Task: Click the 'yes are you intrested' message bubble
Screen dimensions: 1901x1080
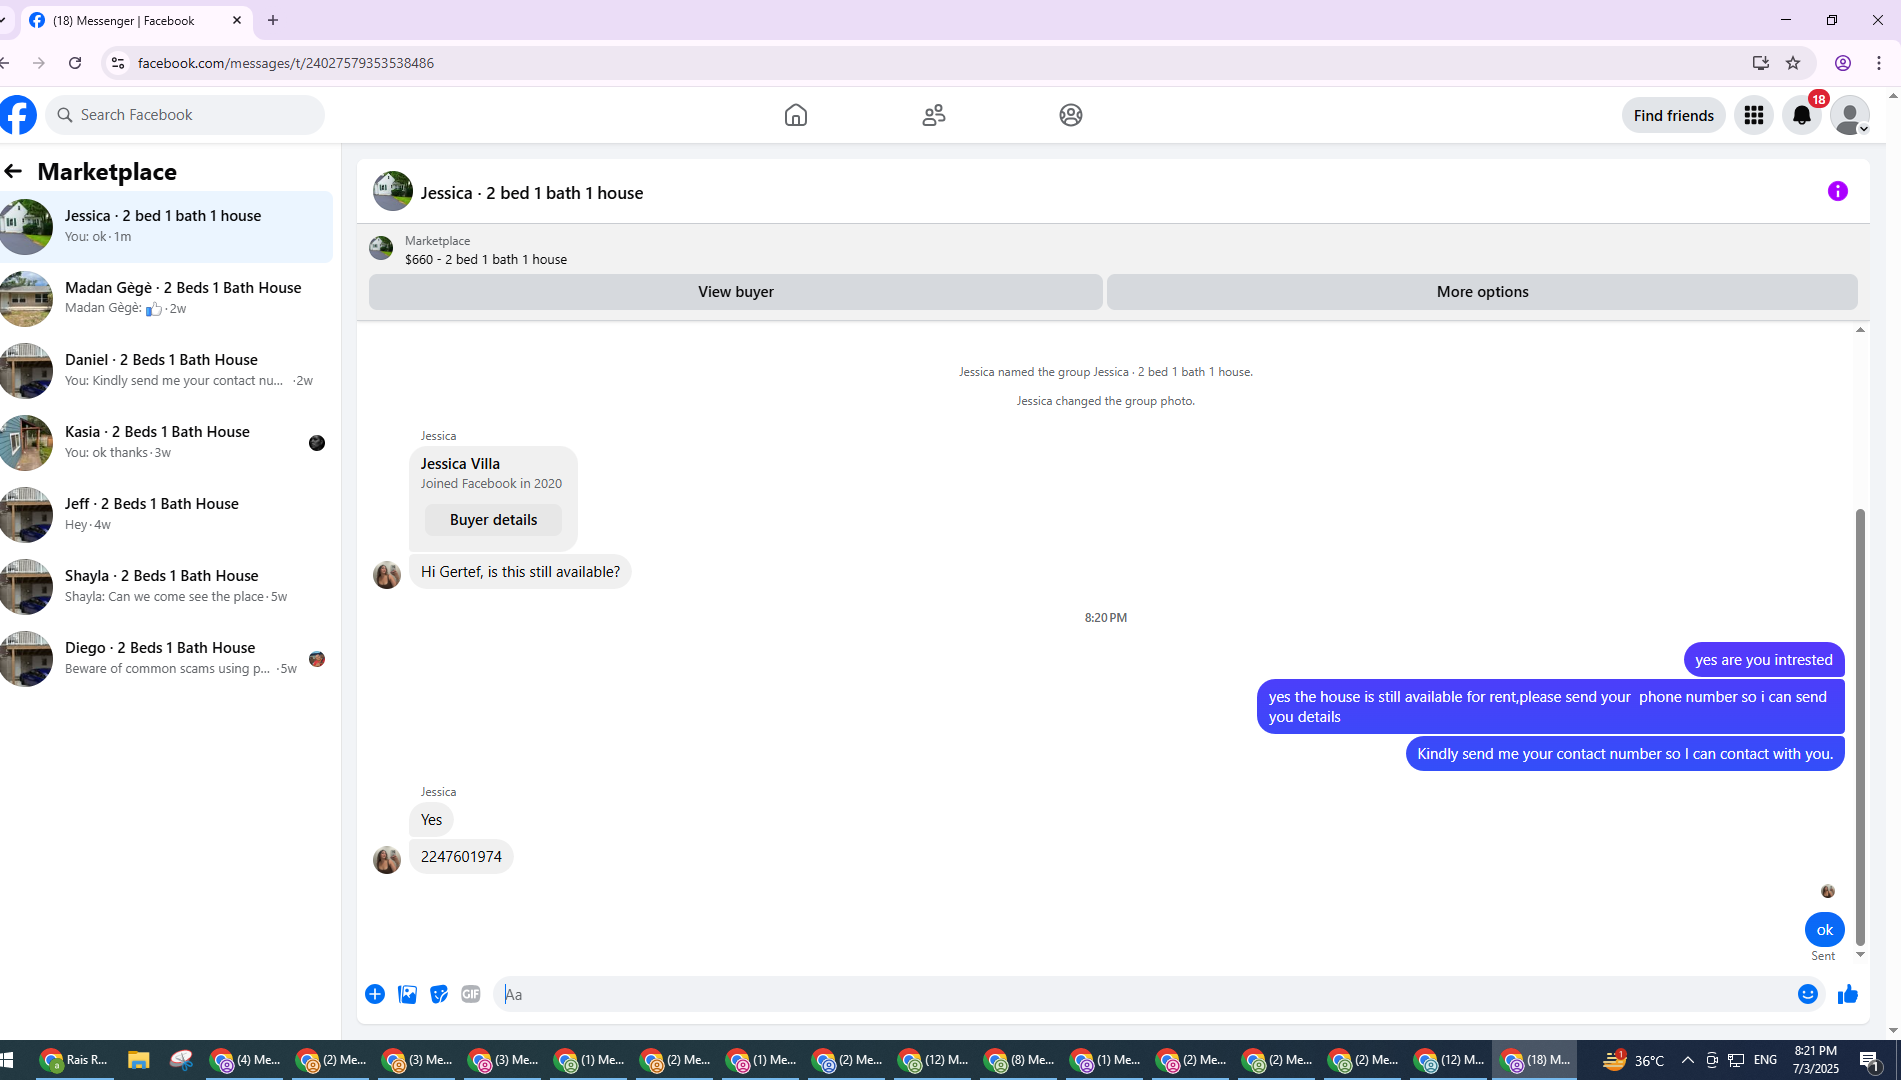Action: tap(1764, 660)
